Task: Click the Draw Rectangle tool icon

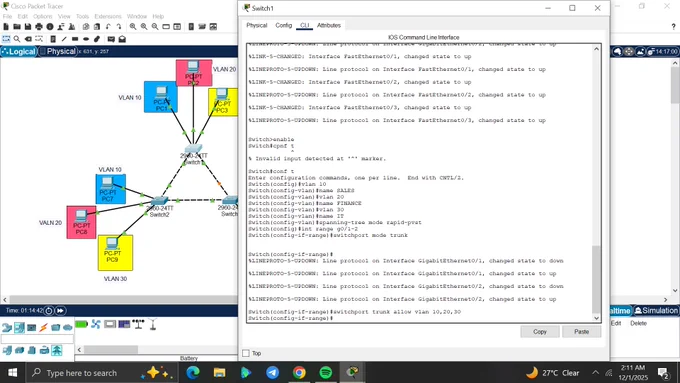Action: (x=75, y=39)
